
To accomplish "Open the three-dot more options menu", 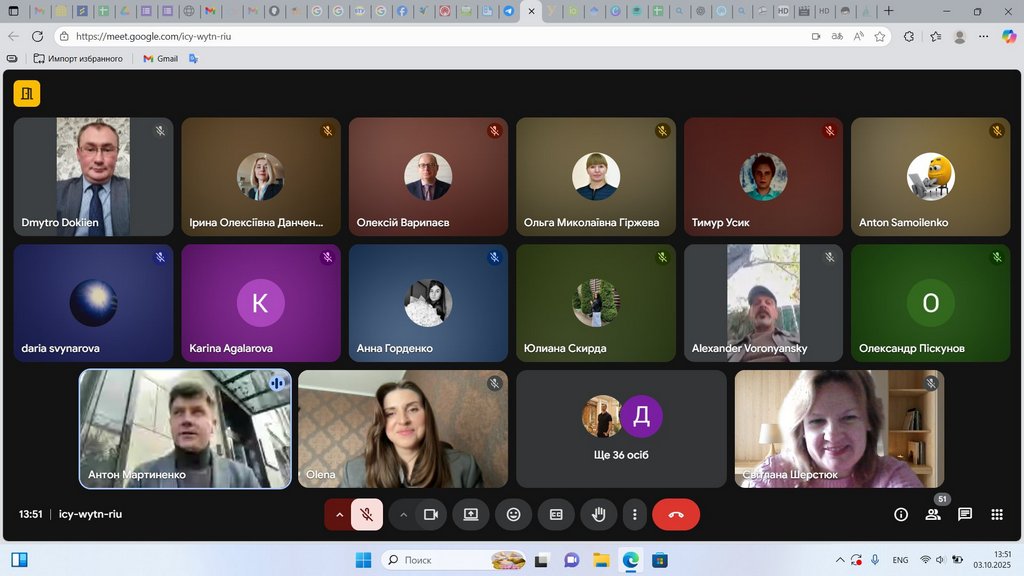I will point(635,514).
